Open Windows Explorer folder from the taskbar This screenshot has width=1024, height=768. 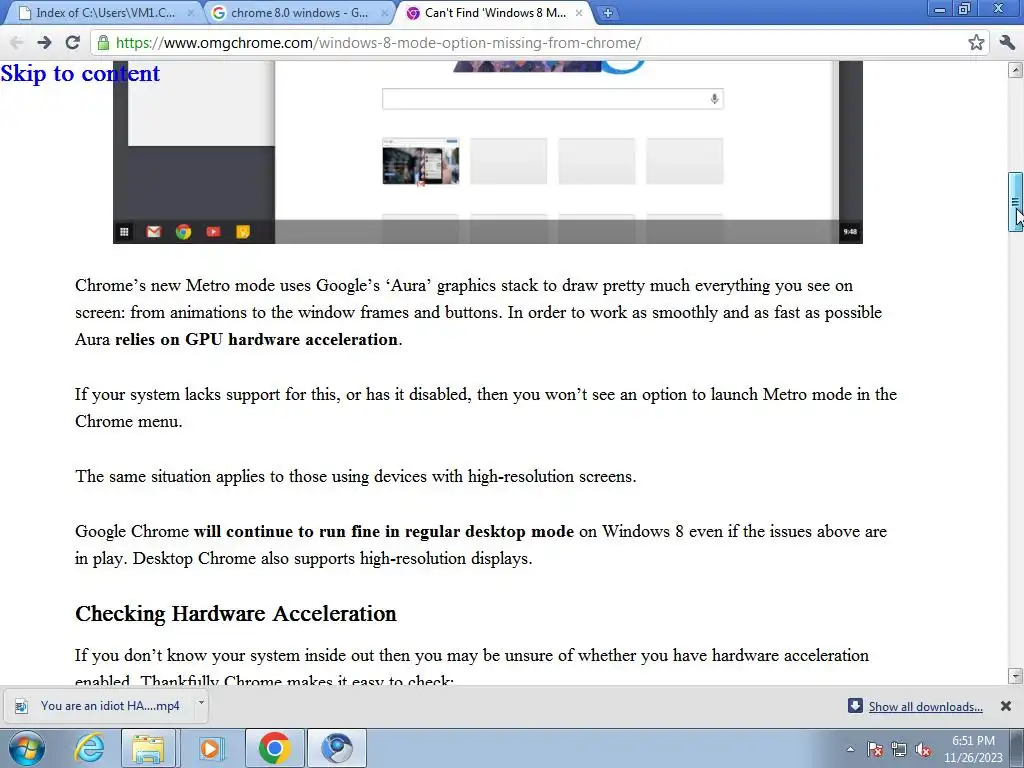(148, 748)
